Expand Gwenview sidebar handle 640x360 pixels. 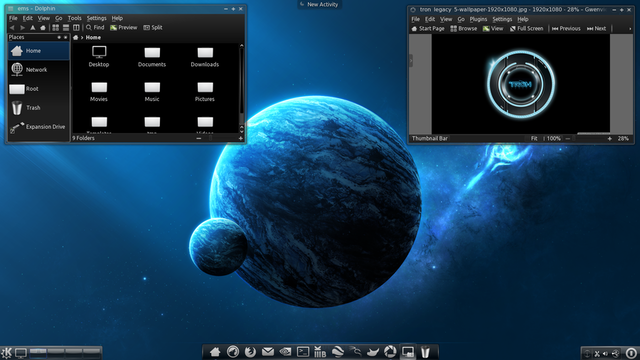411,60
